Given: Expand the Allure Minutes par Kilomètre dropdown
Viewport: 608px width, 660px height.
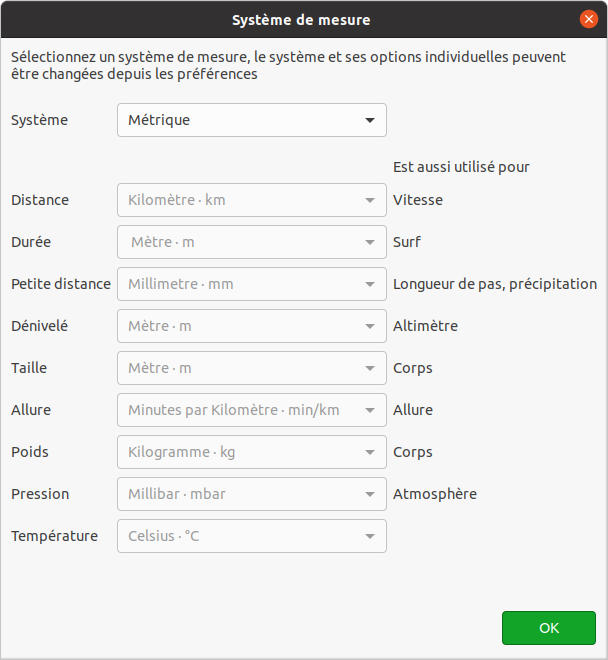Looking at the screenshot, I should click(x=251, y=410).
